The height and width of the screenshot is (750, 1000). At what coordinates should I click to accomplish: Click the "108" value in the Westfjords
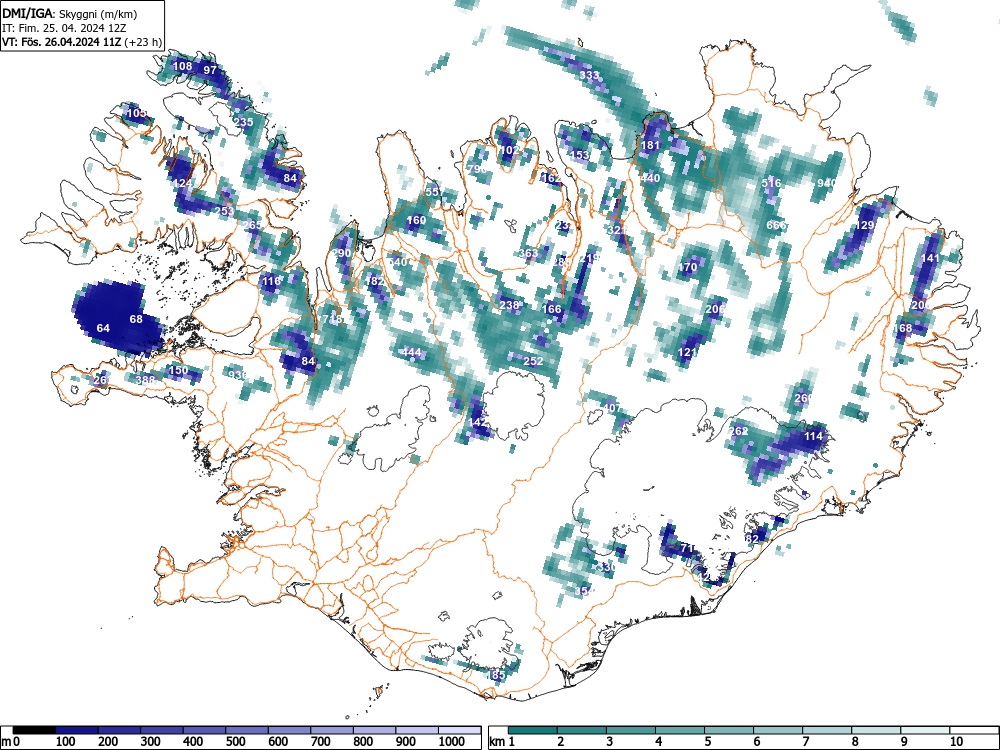[182, 66]
